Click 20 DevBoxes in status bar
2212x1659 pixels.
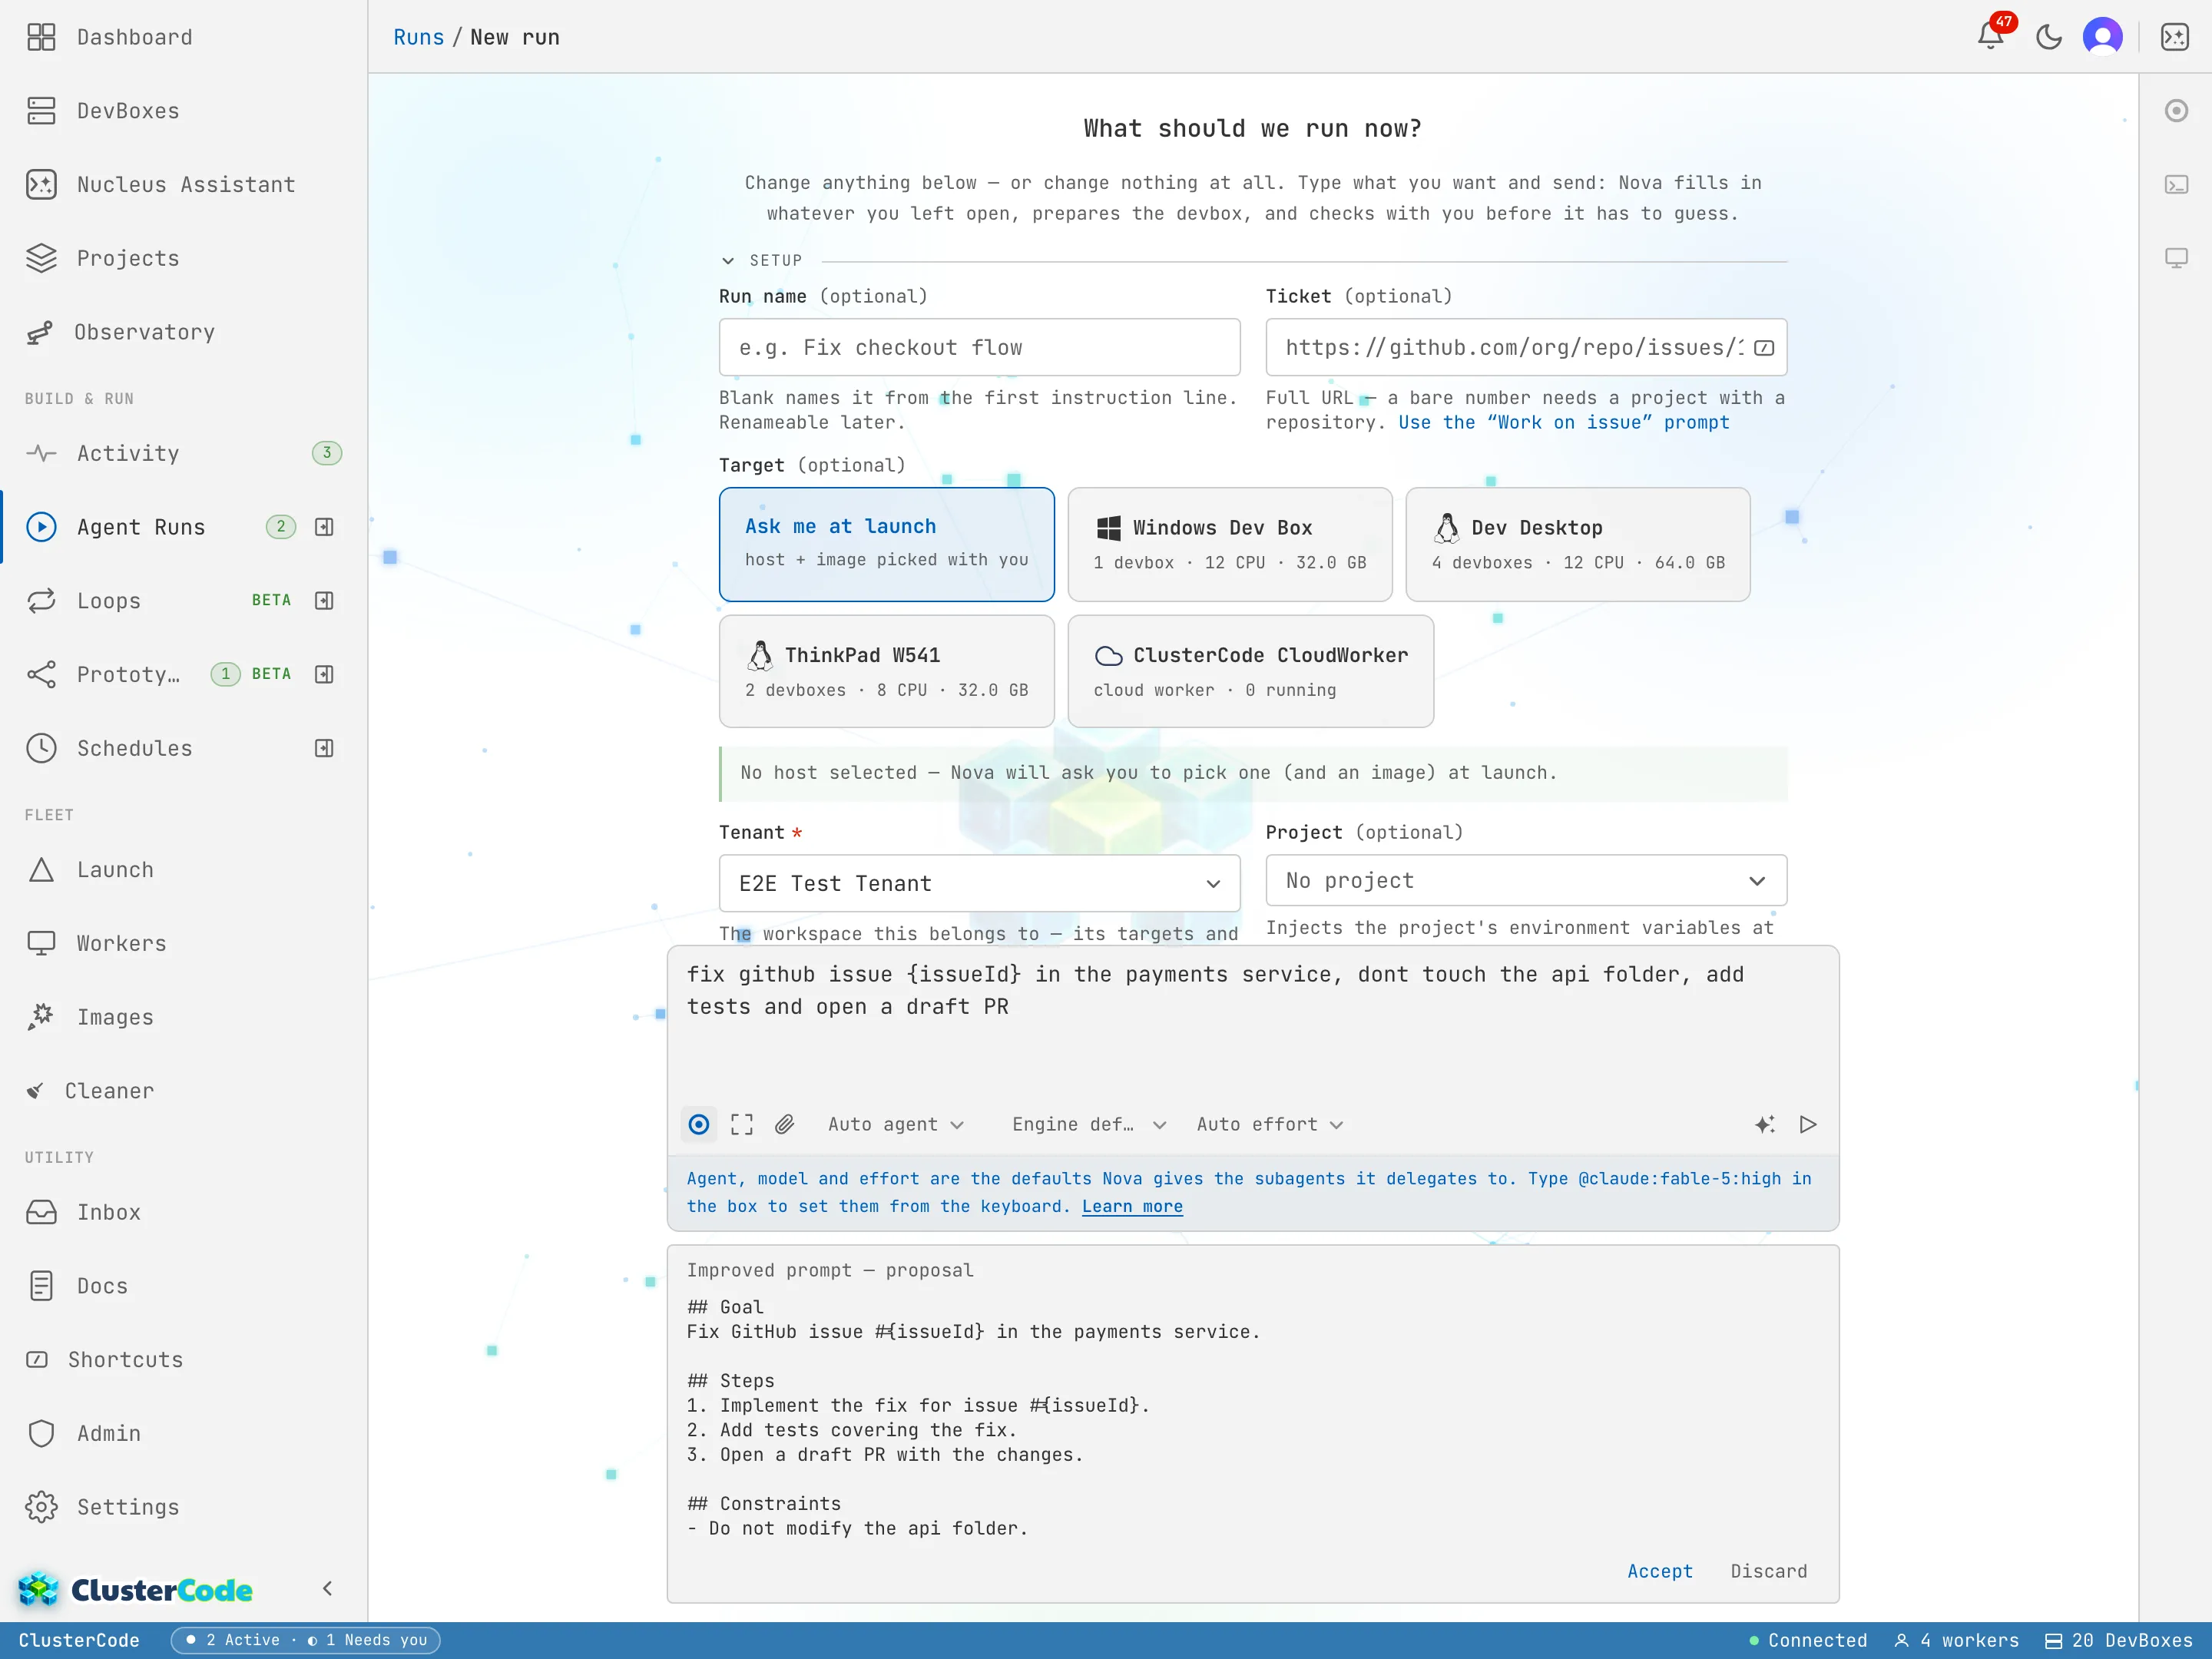pos(2119,1641)
